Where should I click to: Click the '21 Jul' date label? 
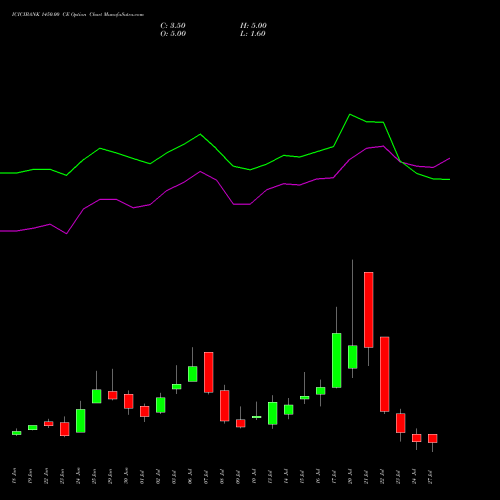366,476
